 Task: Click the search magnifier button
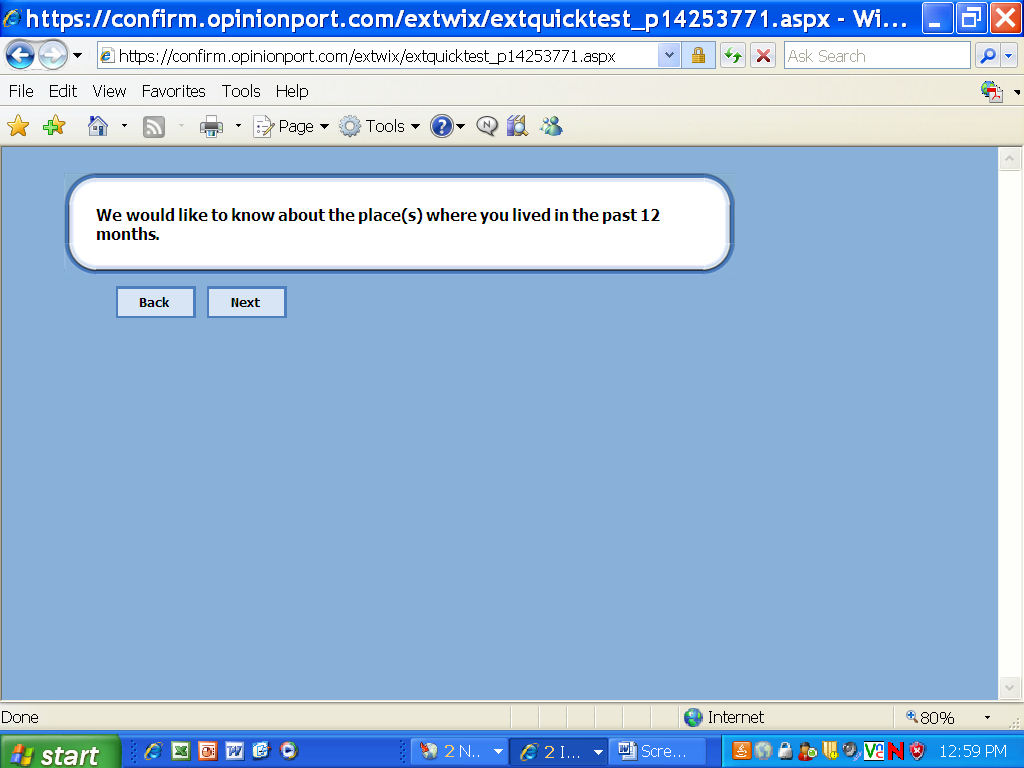coord(987,56)
